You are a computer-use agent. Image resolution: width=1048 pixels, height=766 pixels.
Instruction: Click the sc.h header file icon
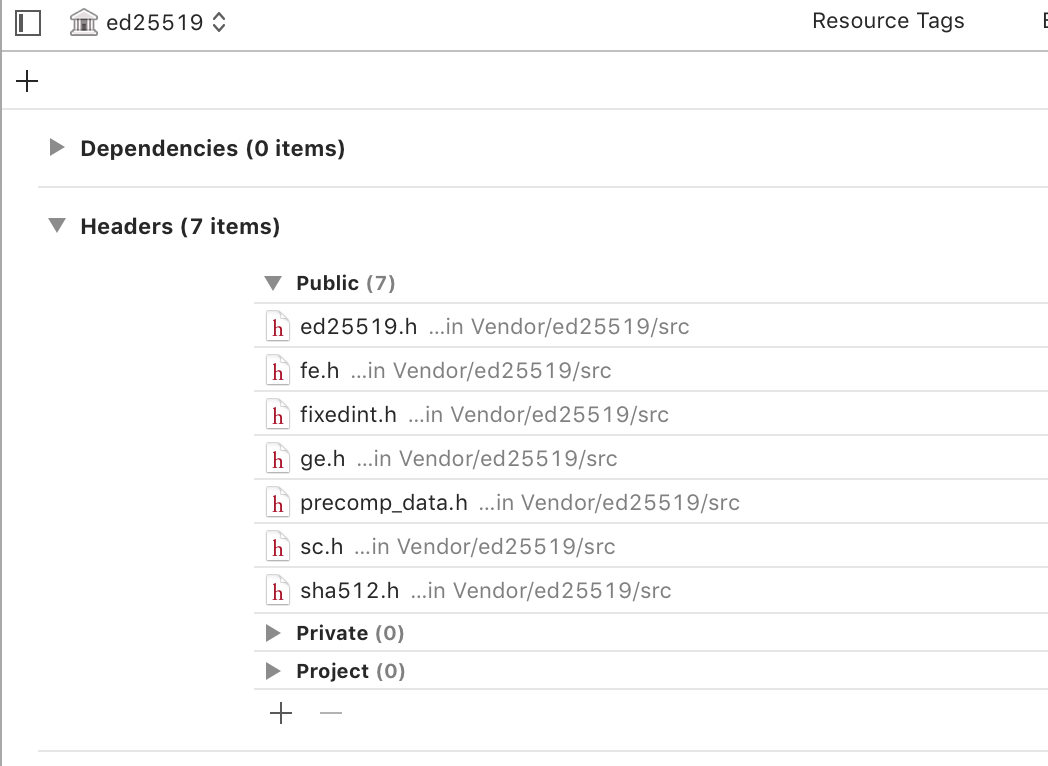[x=279, y=547]
